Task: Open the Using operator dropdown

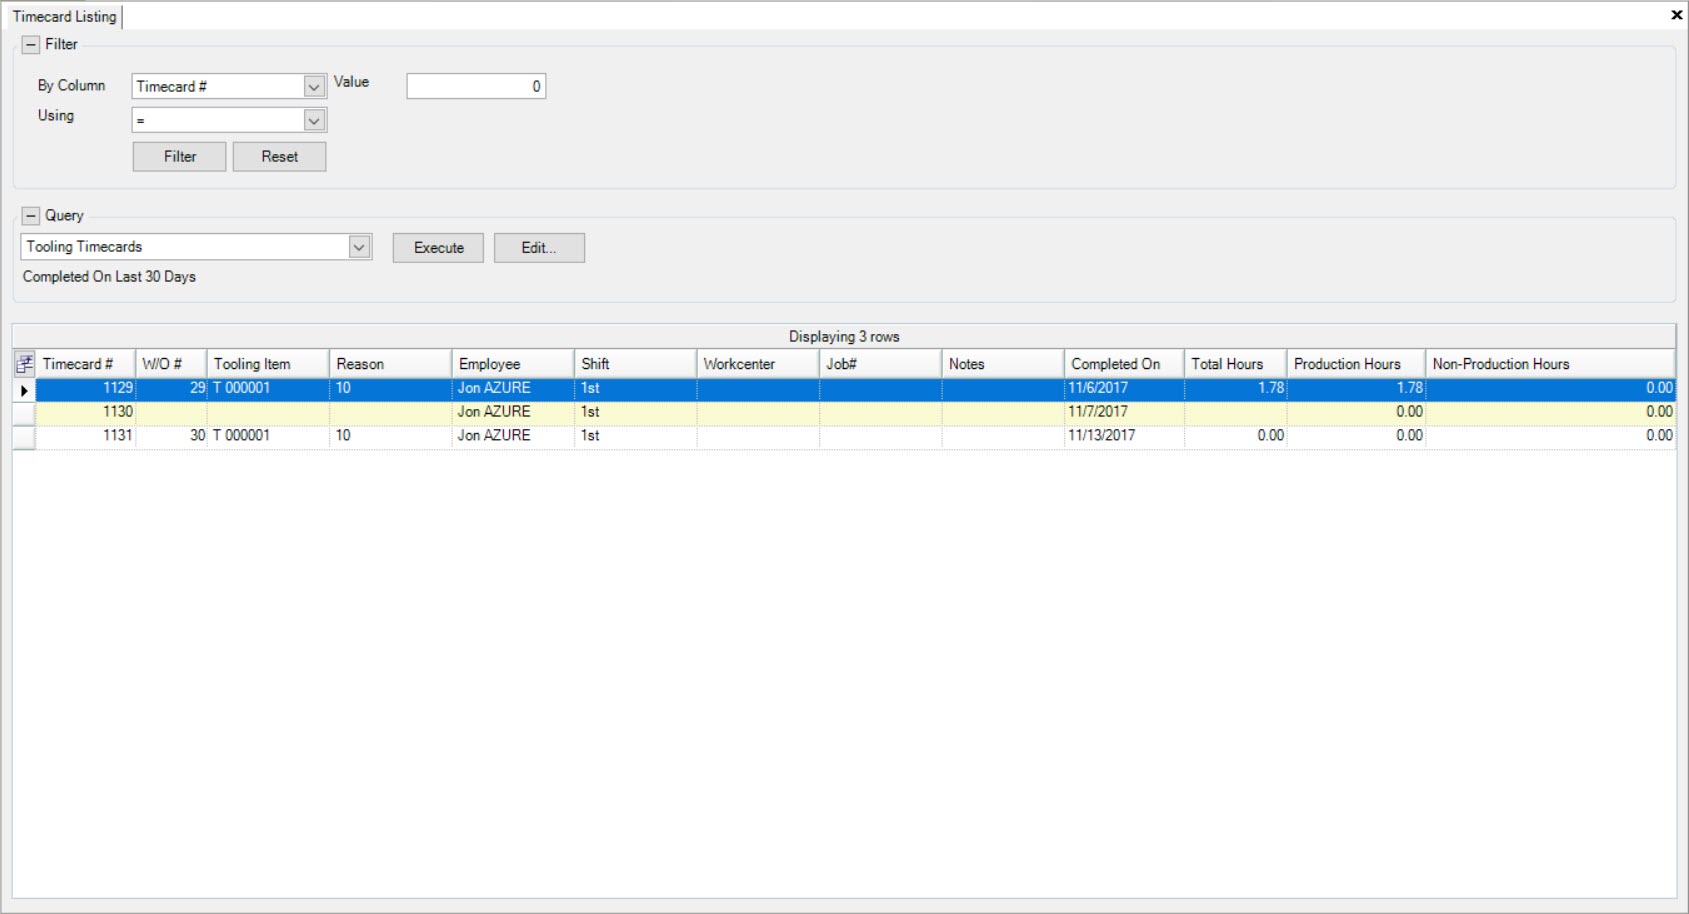Action: pos(314,121)
